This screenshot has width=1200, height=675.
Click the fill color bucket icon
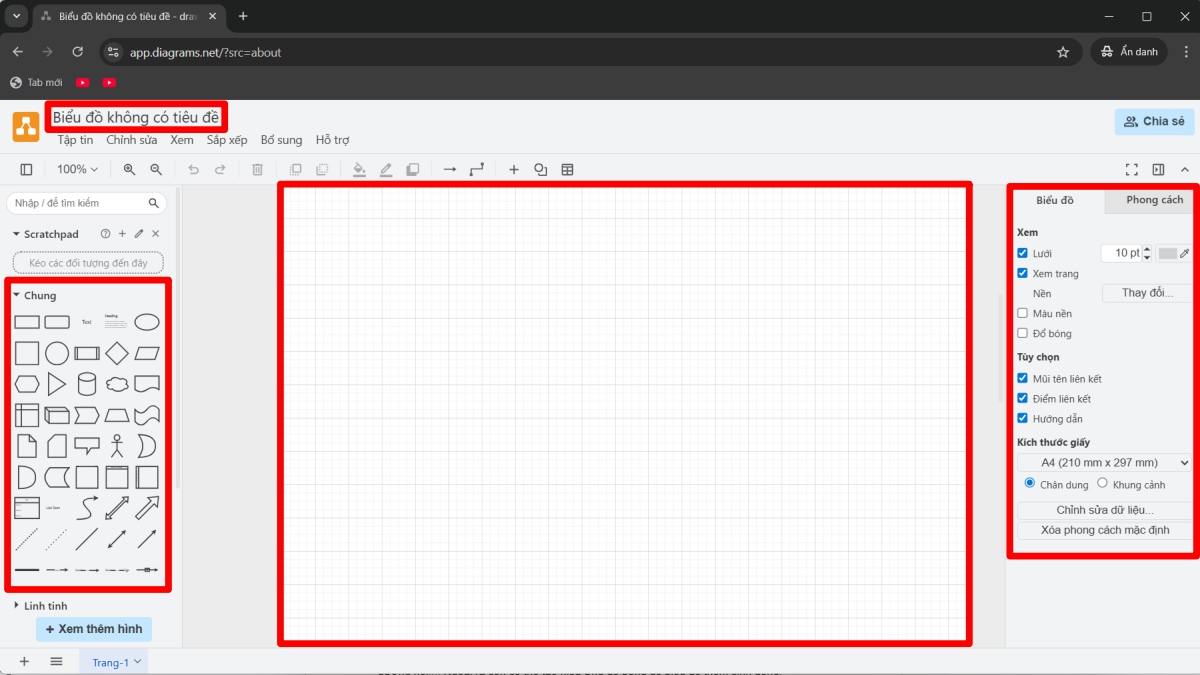[x=359, y=170]
